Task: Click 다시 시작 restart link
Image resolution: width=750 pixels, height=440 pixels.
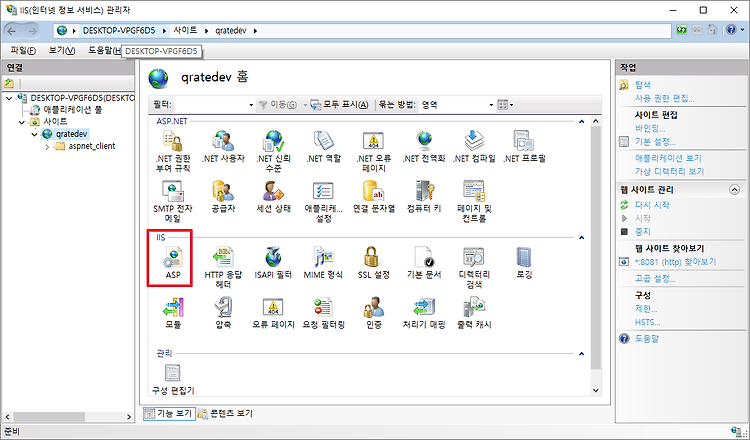Action: pyautogui.click(x=652, y=205)
